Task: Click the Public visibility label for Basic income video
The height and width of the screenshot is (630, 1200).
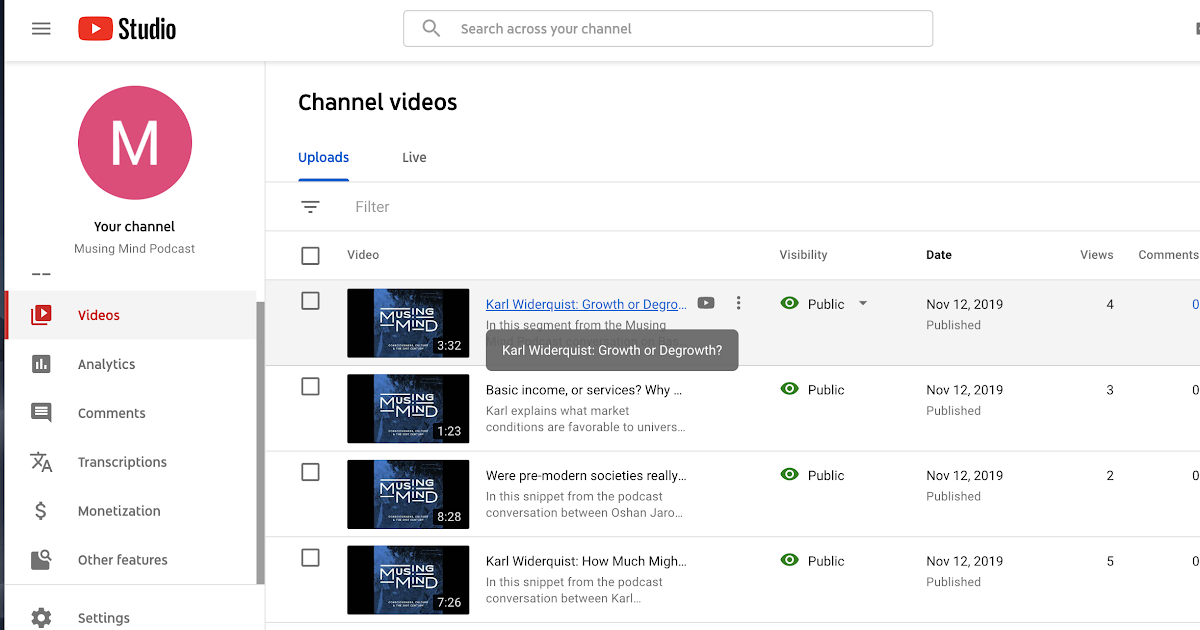Action: click(x=826, y=390)
